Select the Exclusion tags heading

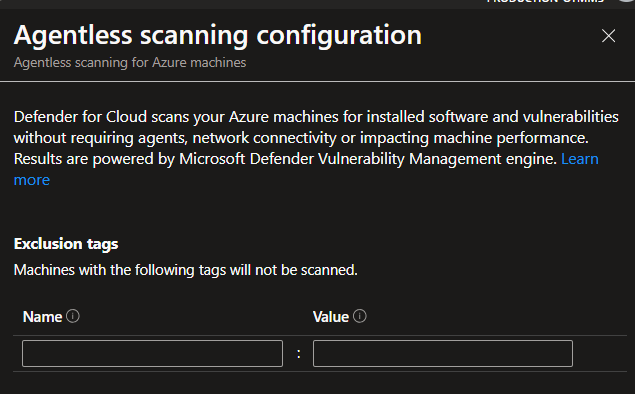tap(66, 244)
